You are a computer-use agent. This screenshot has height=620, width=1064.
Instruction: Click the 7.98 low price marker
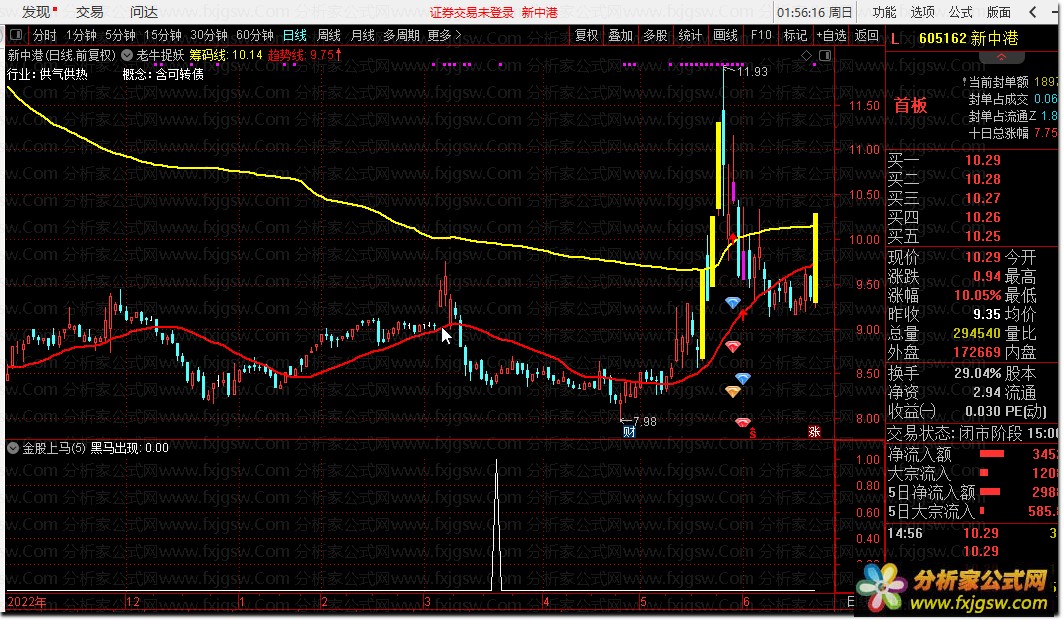pos(645,422)
